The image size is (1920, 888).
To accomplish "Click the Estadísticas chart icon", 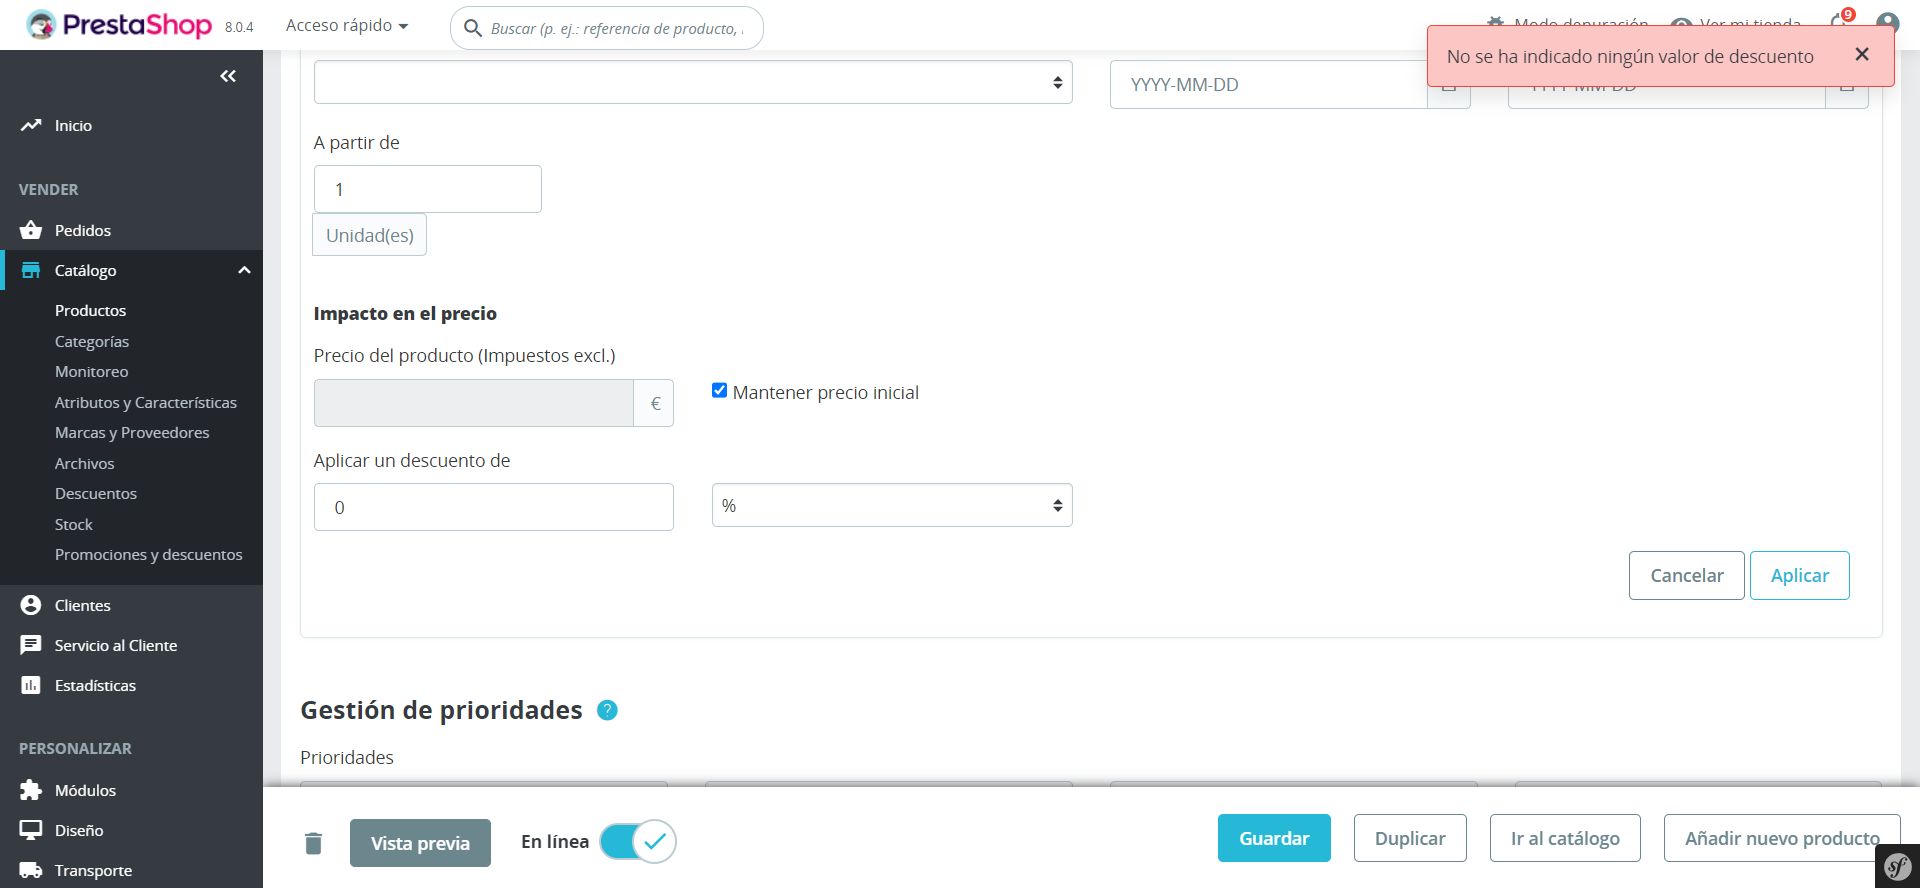I will [x=31, y=685].
